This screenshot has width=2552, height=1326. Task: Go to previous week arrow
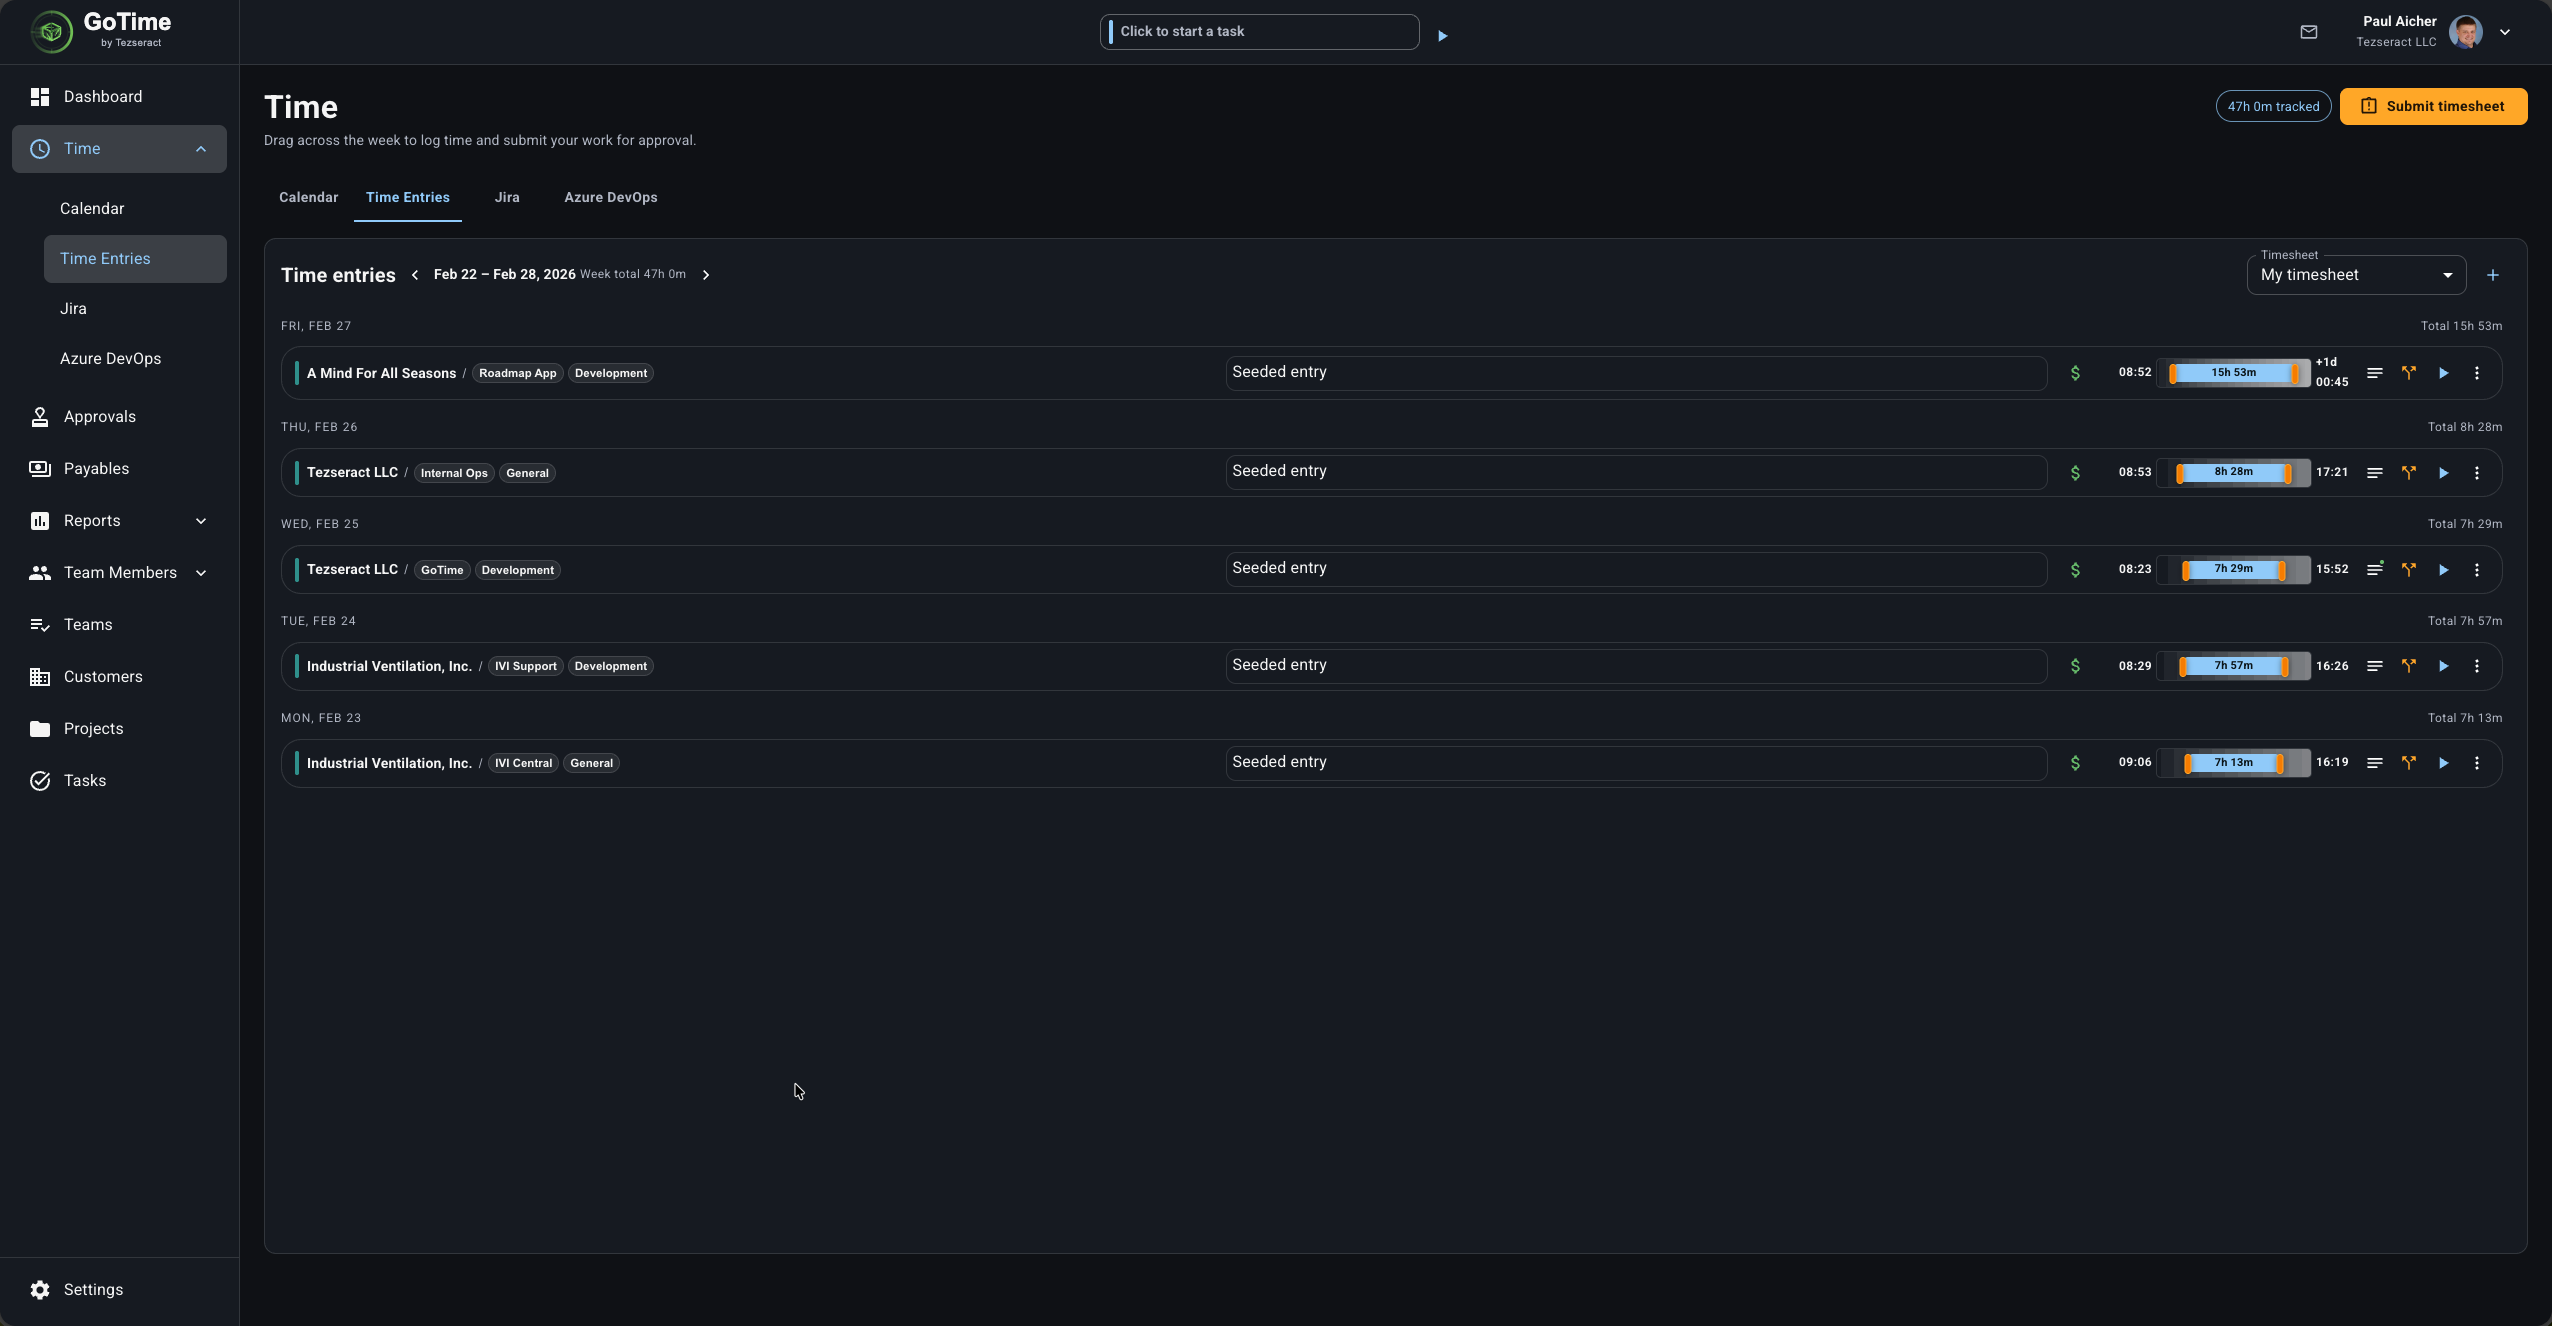point(415,275)
